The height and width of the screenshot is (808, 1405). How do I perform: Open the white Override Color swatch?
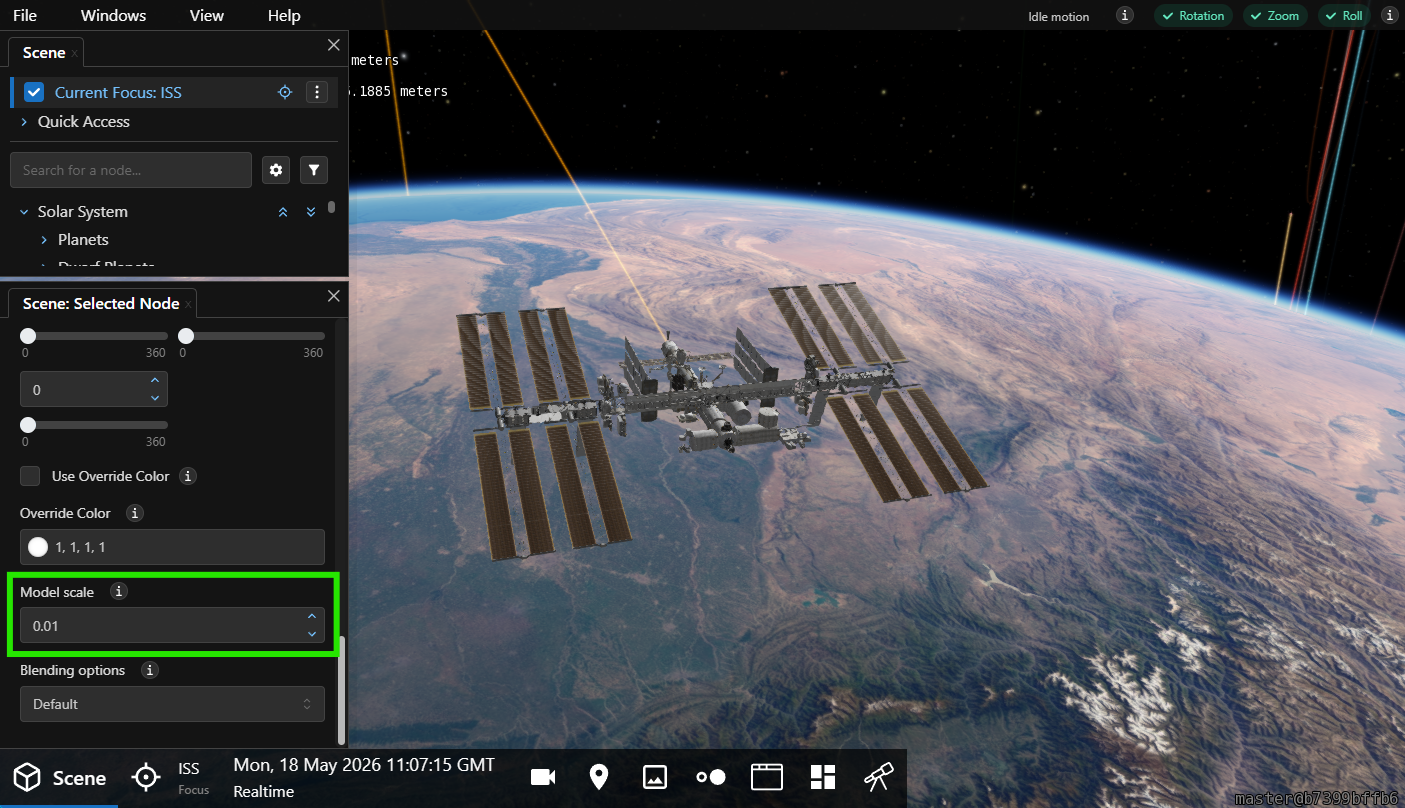(38, 547)
